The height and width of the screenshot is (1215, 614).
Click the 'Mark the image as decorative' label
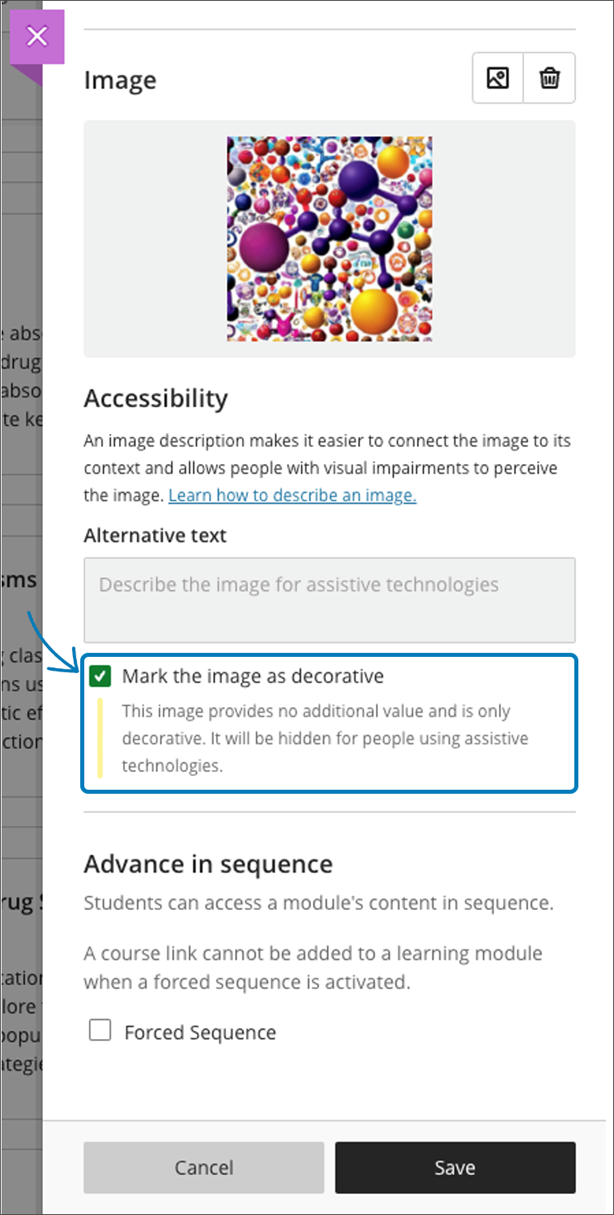coord(252,677)
